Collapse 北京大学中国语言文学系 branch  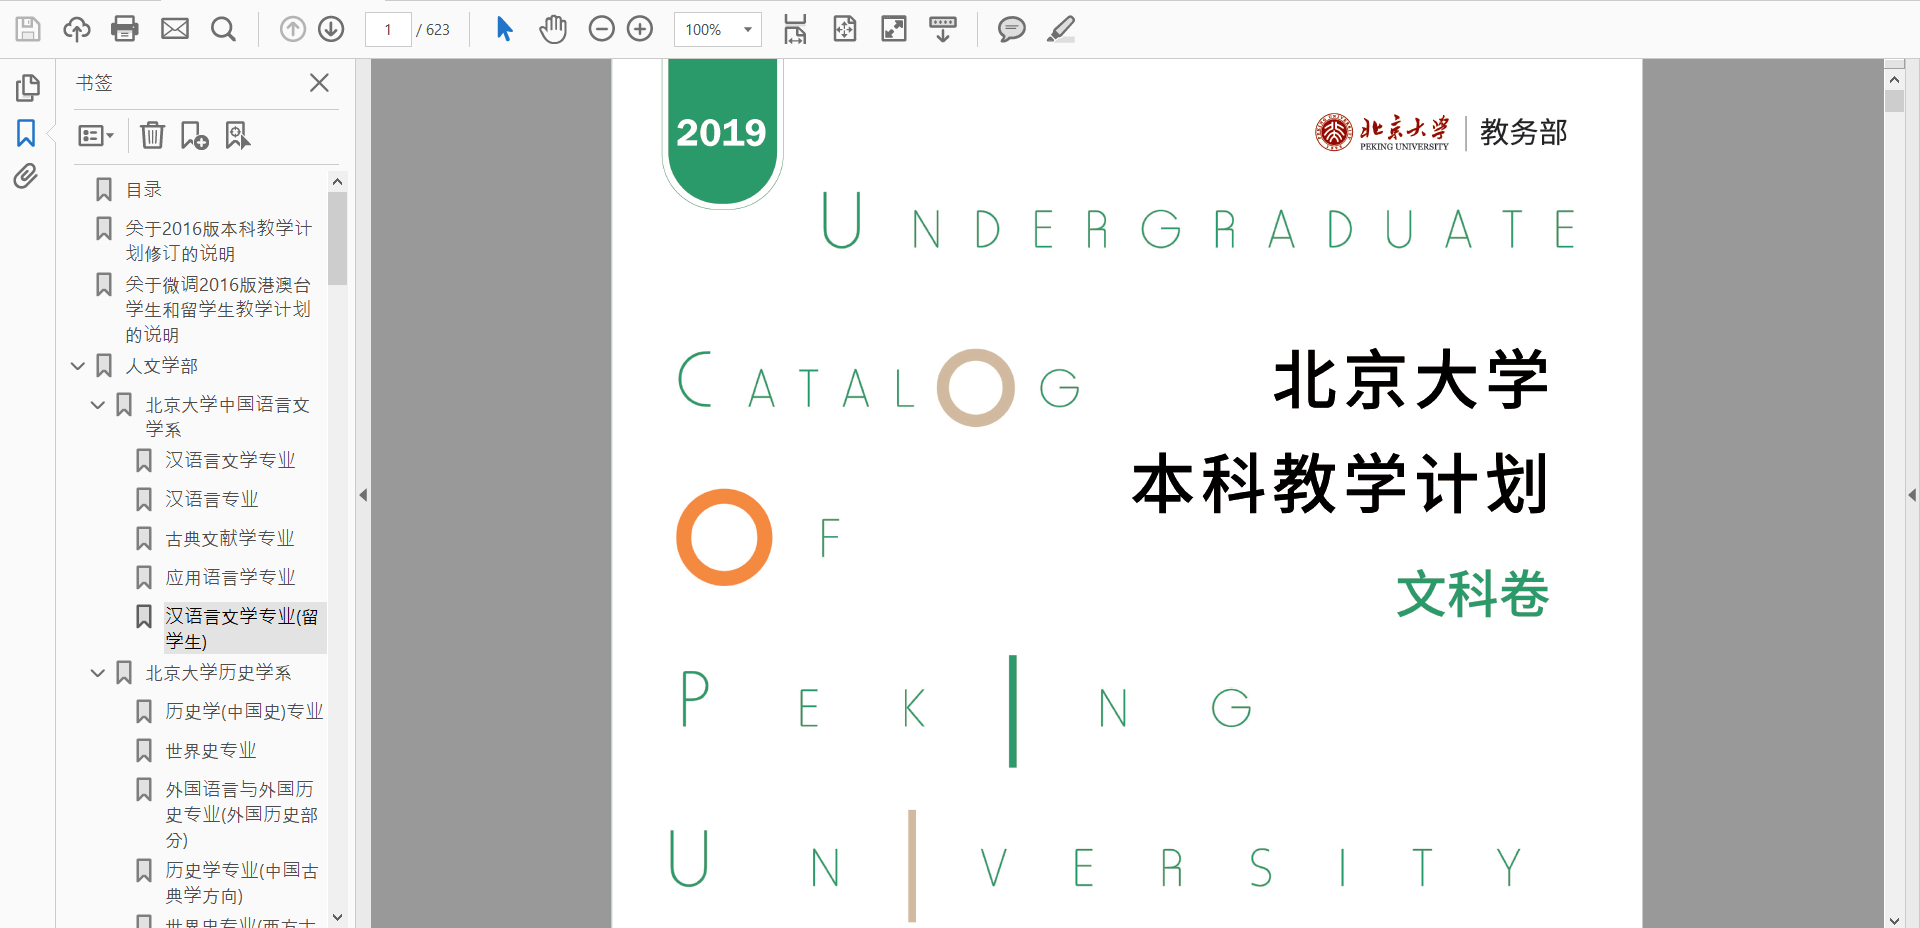[97, 405]
